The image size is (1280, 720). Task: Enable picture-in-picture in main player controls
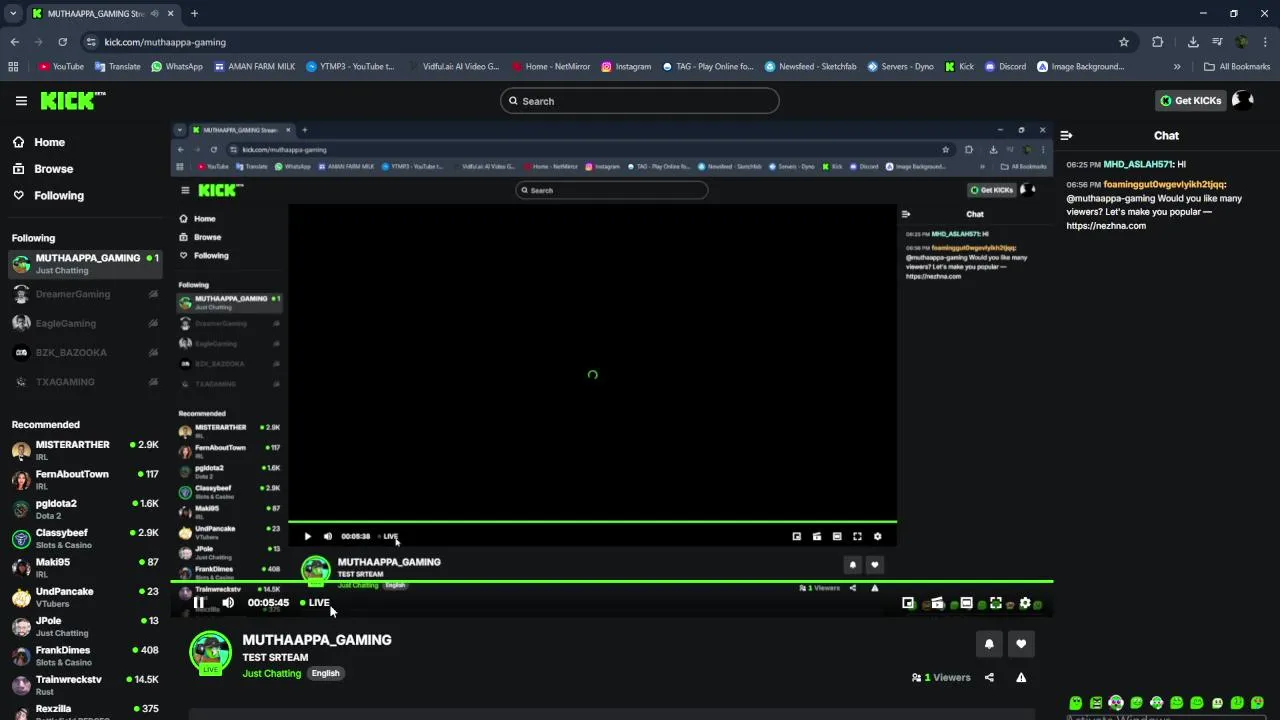(x=908, y=603)
